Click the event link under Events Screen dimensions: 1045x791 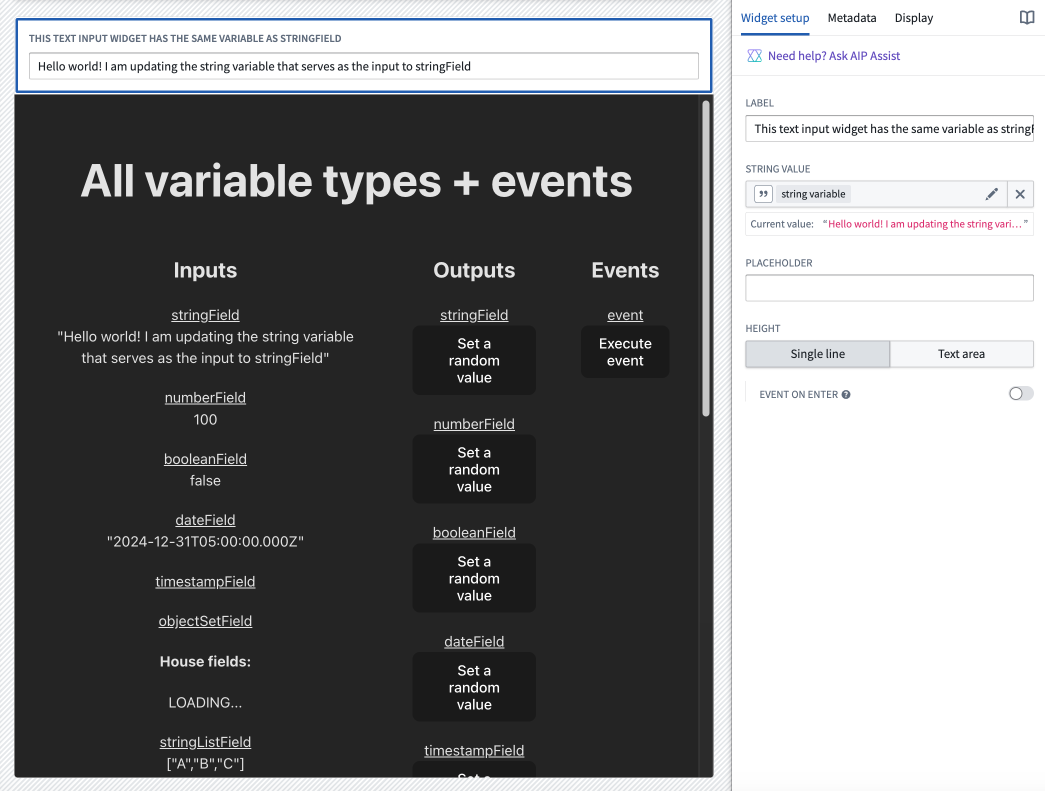[624, 314]
